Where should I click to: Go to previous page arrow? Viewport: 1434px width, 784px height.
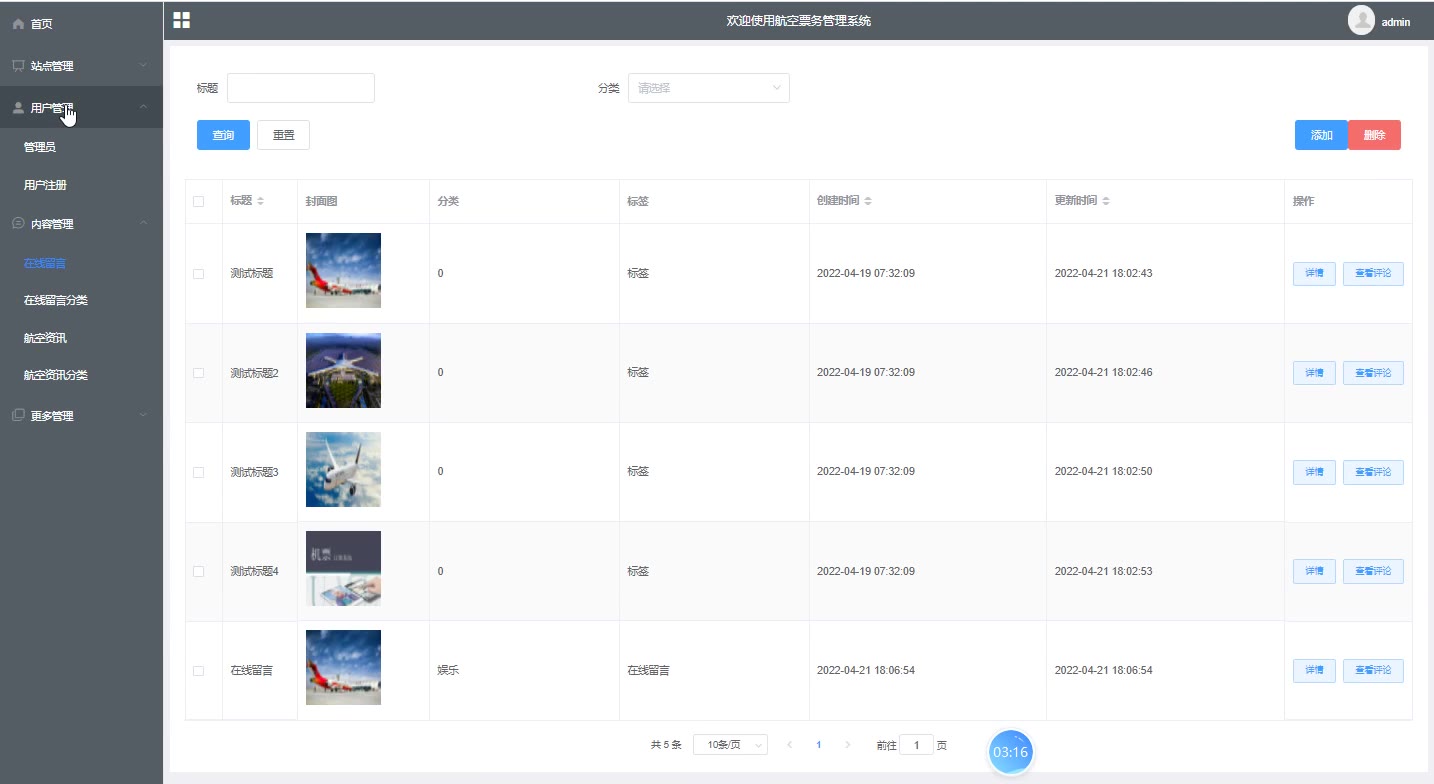[789, 745]
